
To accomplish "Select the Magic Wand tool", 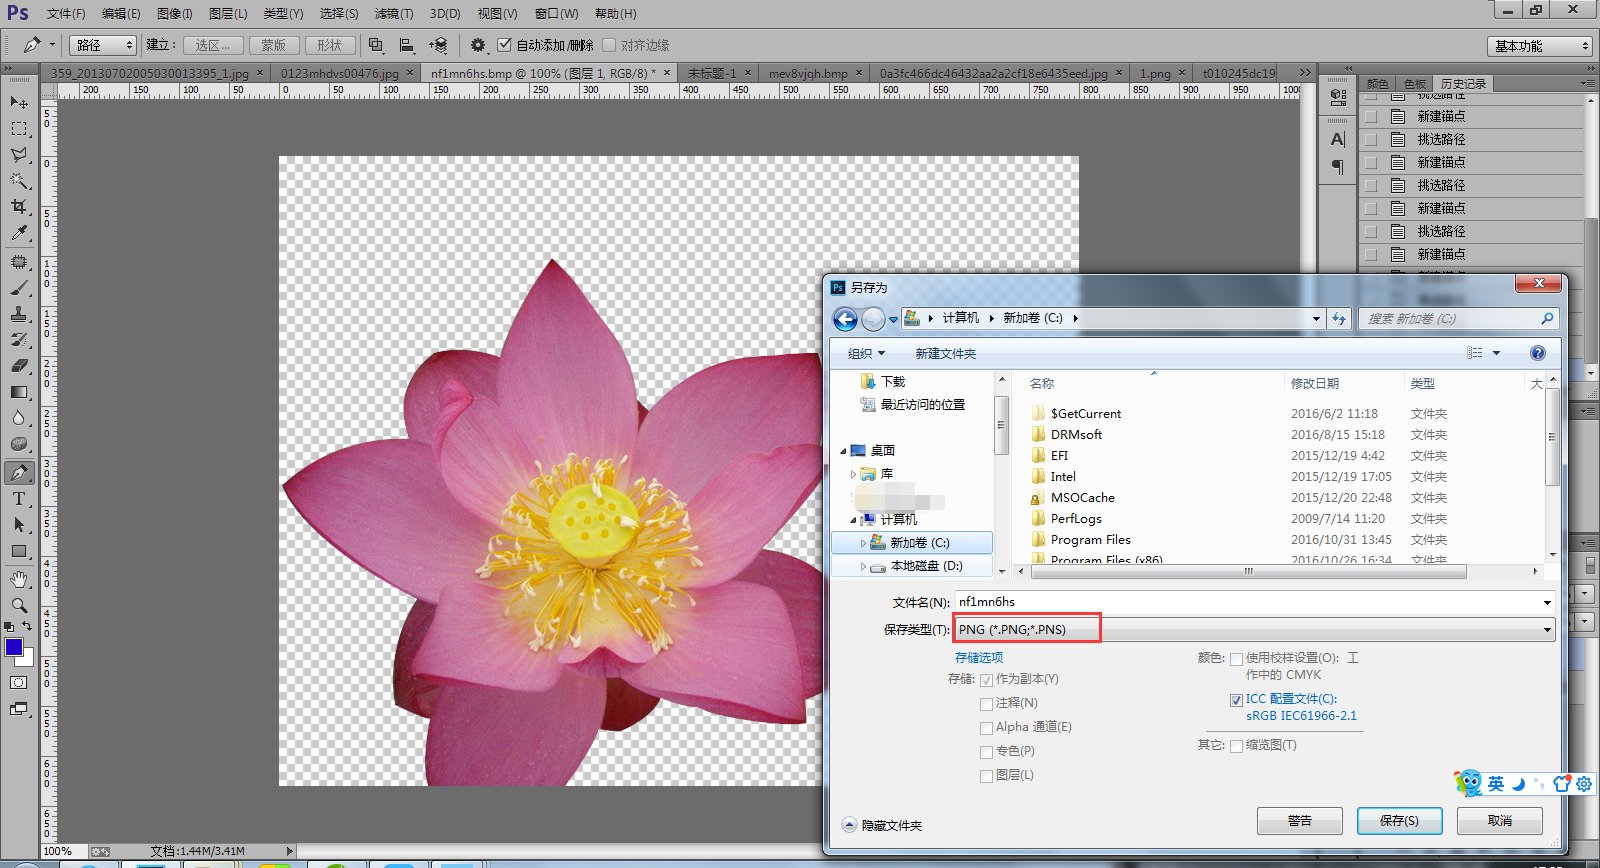I will point(19,181).
